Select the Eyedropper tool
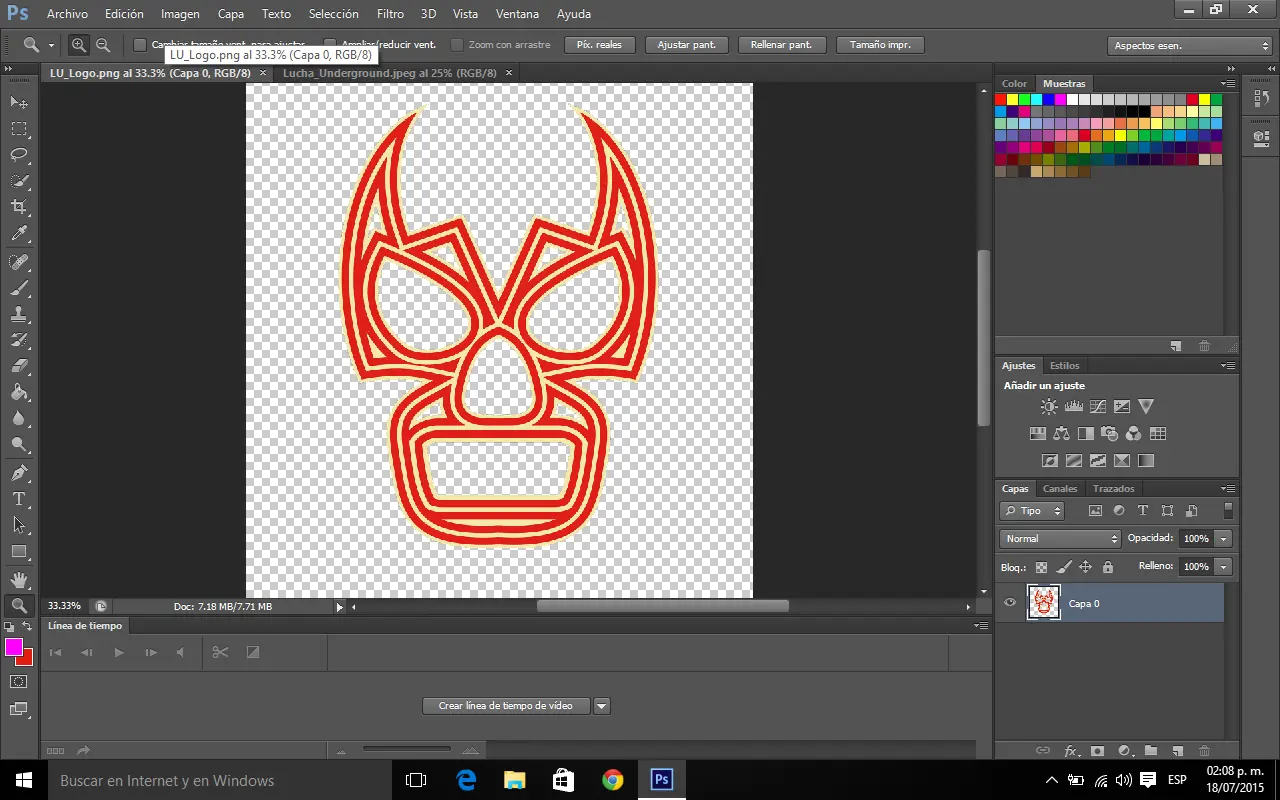The image size is (1280, 800). (x=19, y=234)
